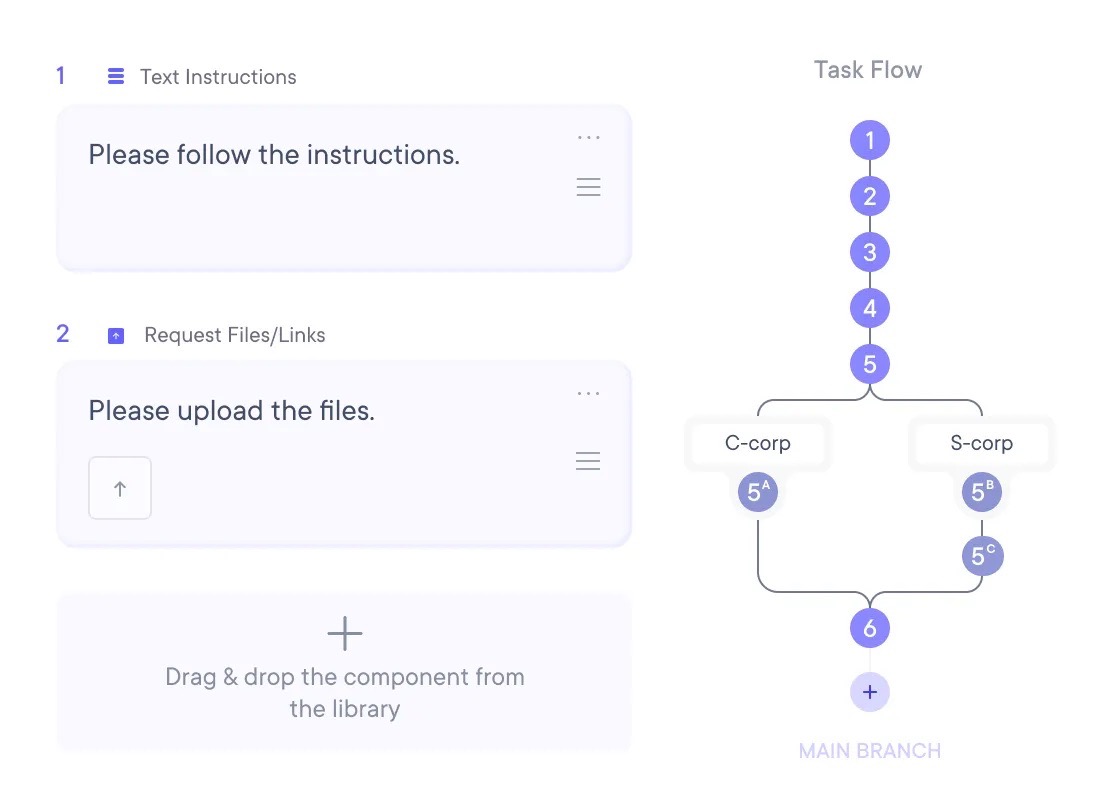The width and height of the screenshot is (1112, 808).
Task: Click the instruction text Please follow the instructions
Action: coord(274,154)
